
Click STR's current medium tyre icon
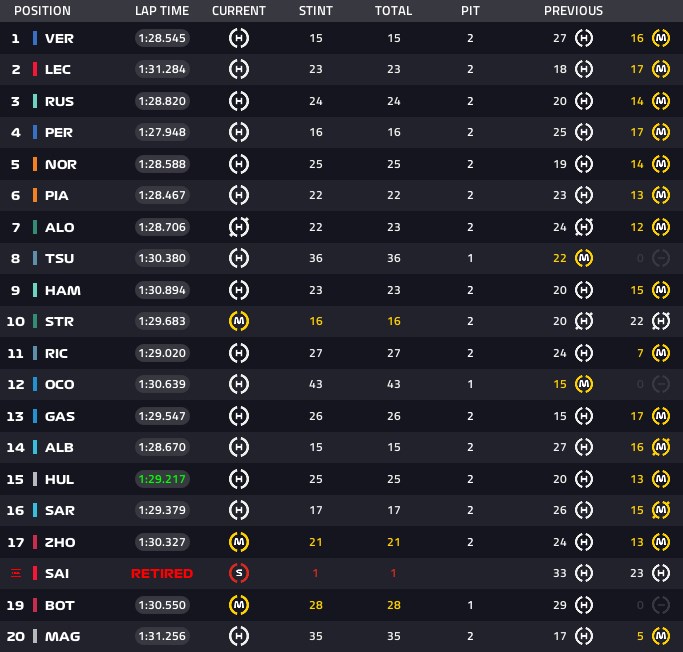[239, 321]
